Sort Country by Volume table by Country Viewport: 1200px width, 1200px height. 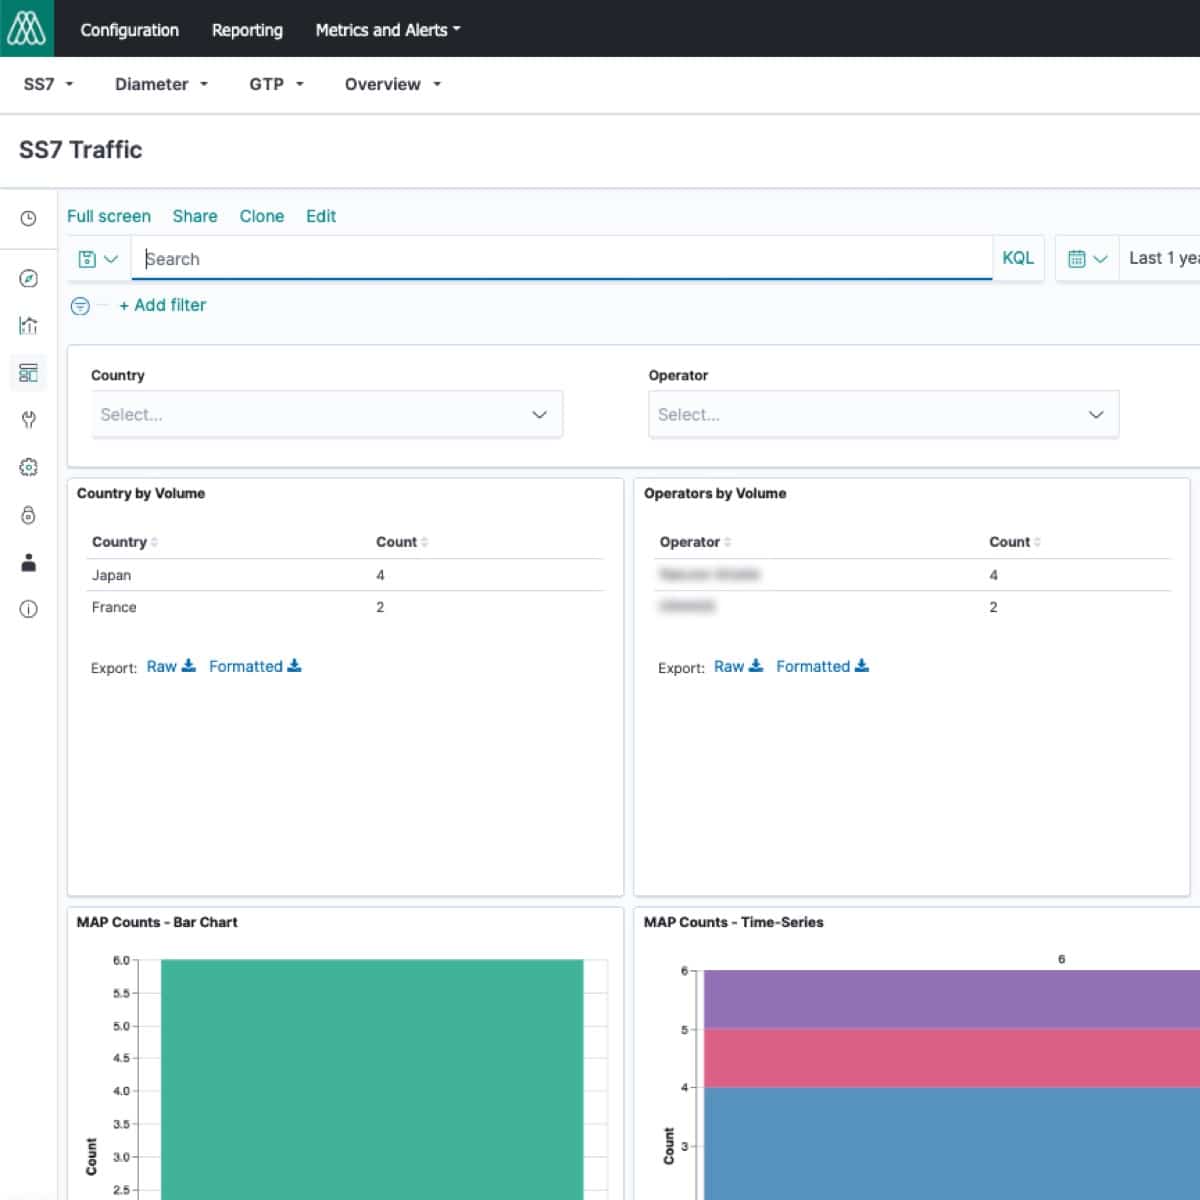click(x=125, y=542)
